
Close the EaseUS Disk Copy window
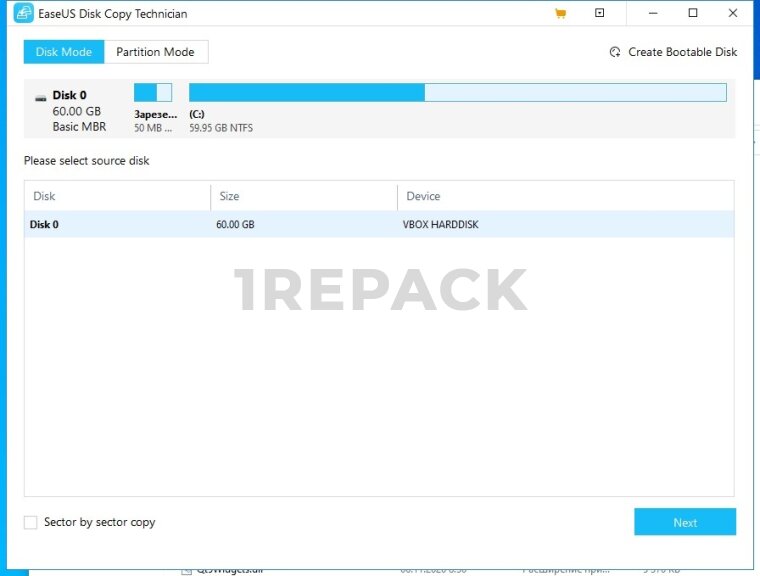tap(733, 14)
